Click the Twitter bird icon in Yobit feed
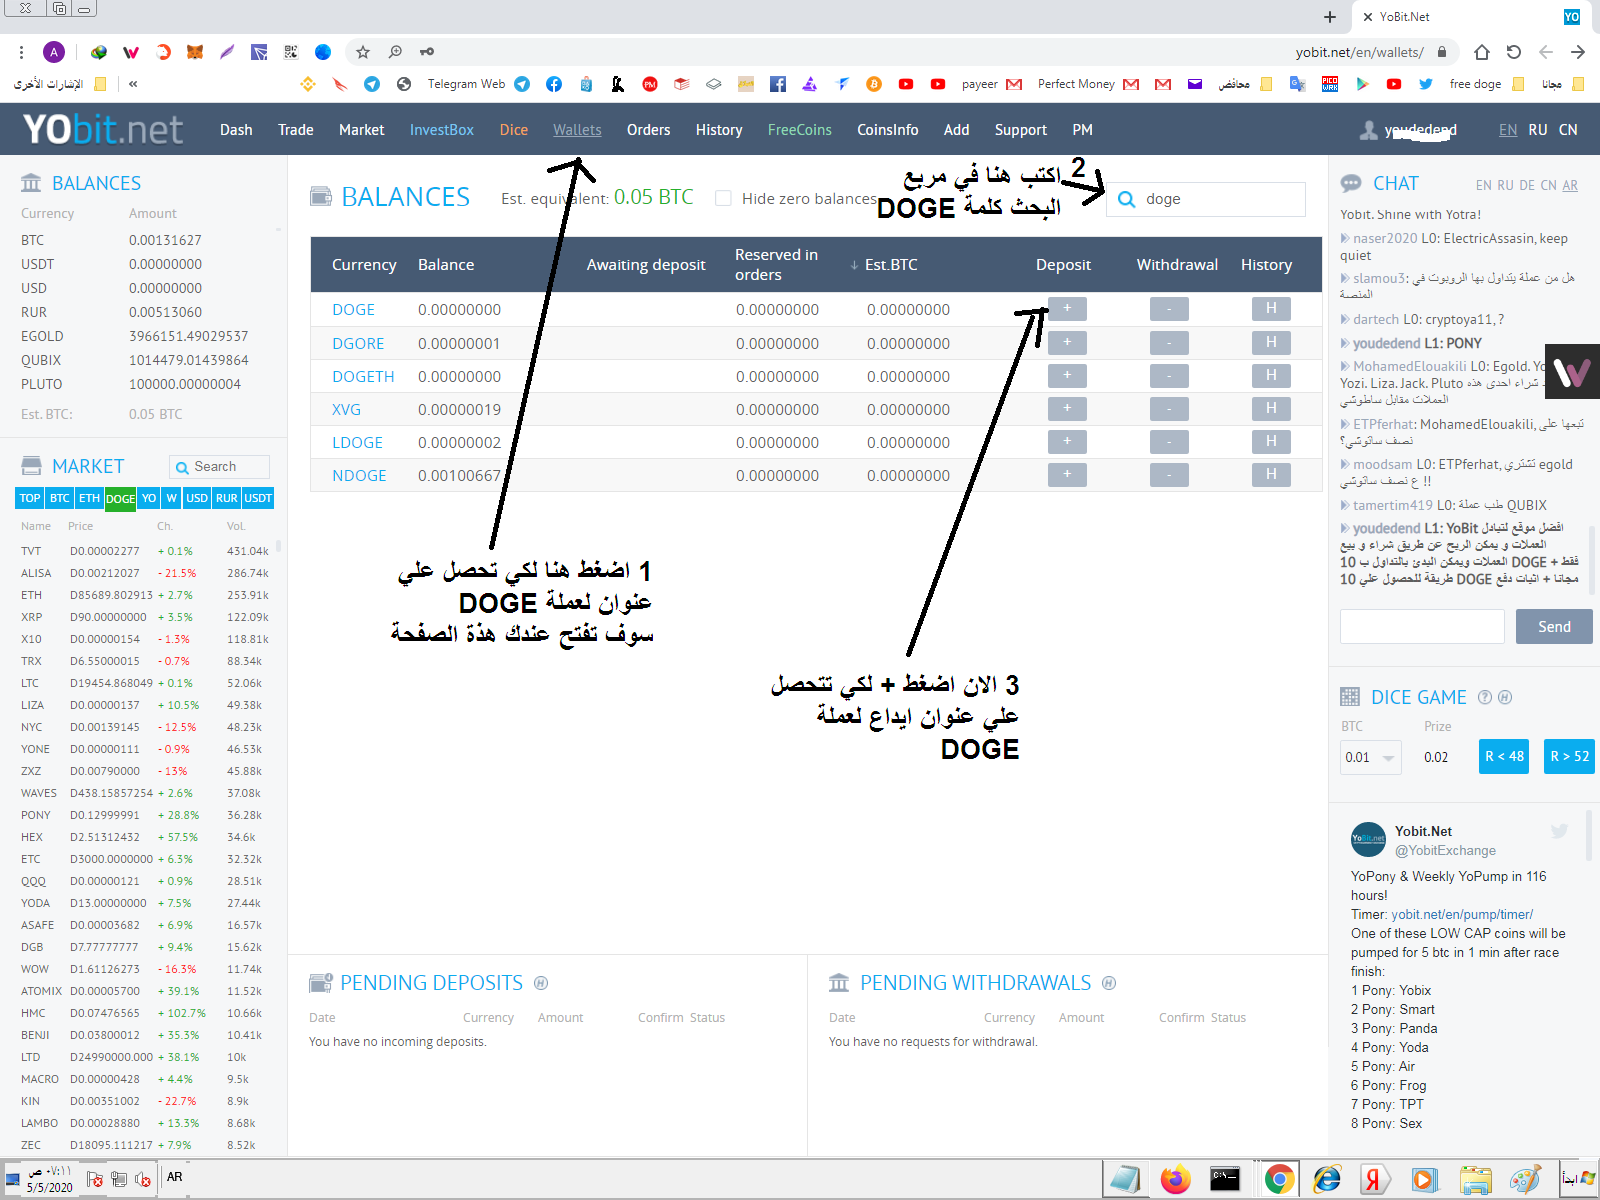This screenshot has width=1600, height=1200. tap(1559, 831)
